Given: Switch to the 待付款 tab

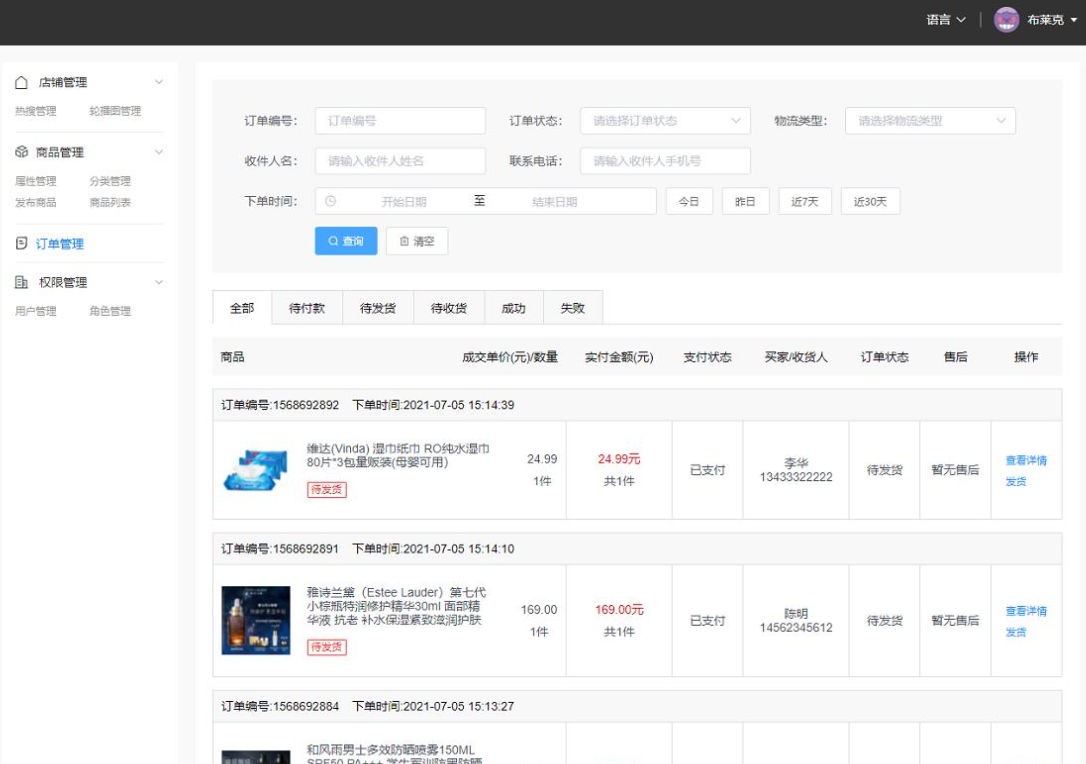Looking at the screenshot, I should pyautogui.click(x=307, y=308).
